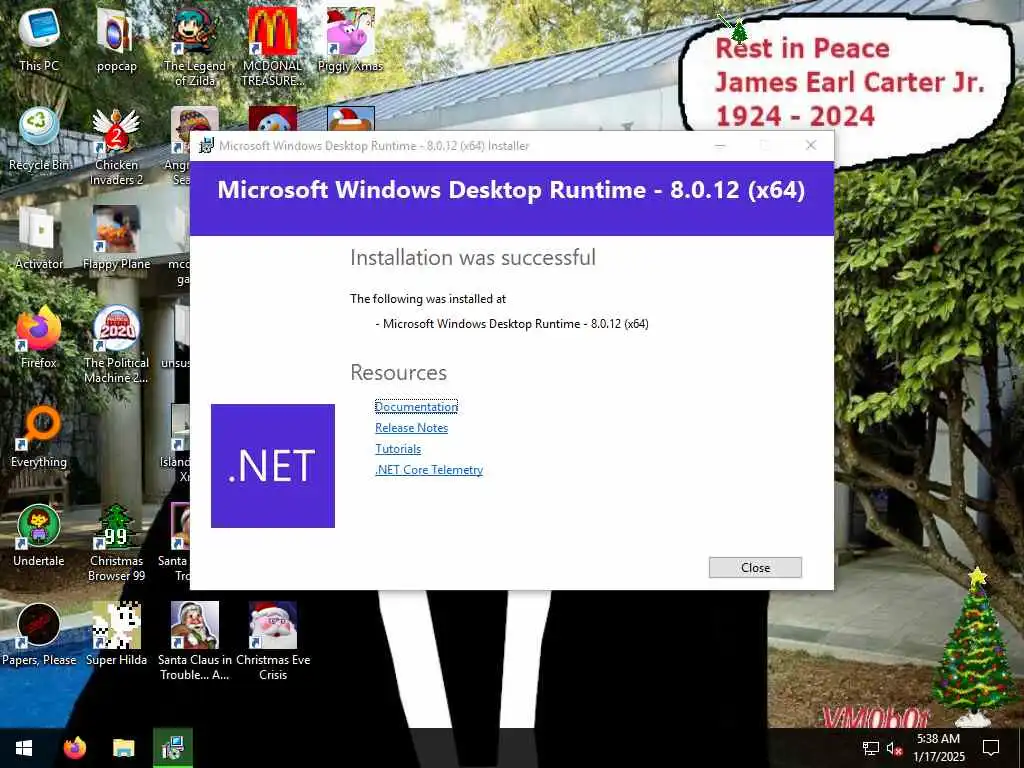Close the installer window with the X
This screenshot has width=1024, height=768.
coord(810,145)
